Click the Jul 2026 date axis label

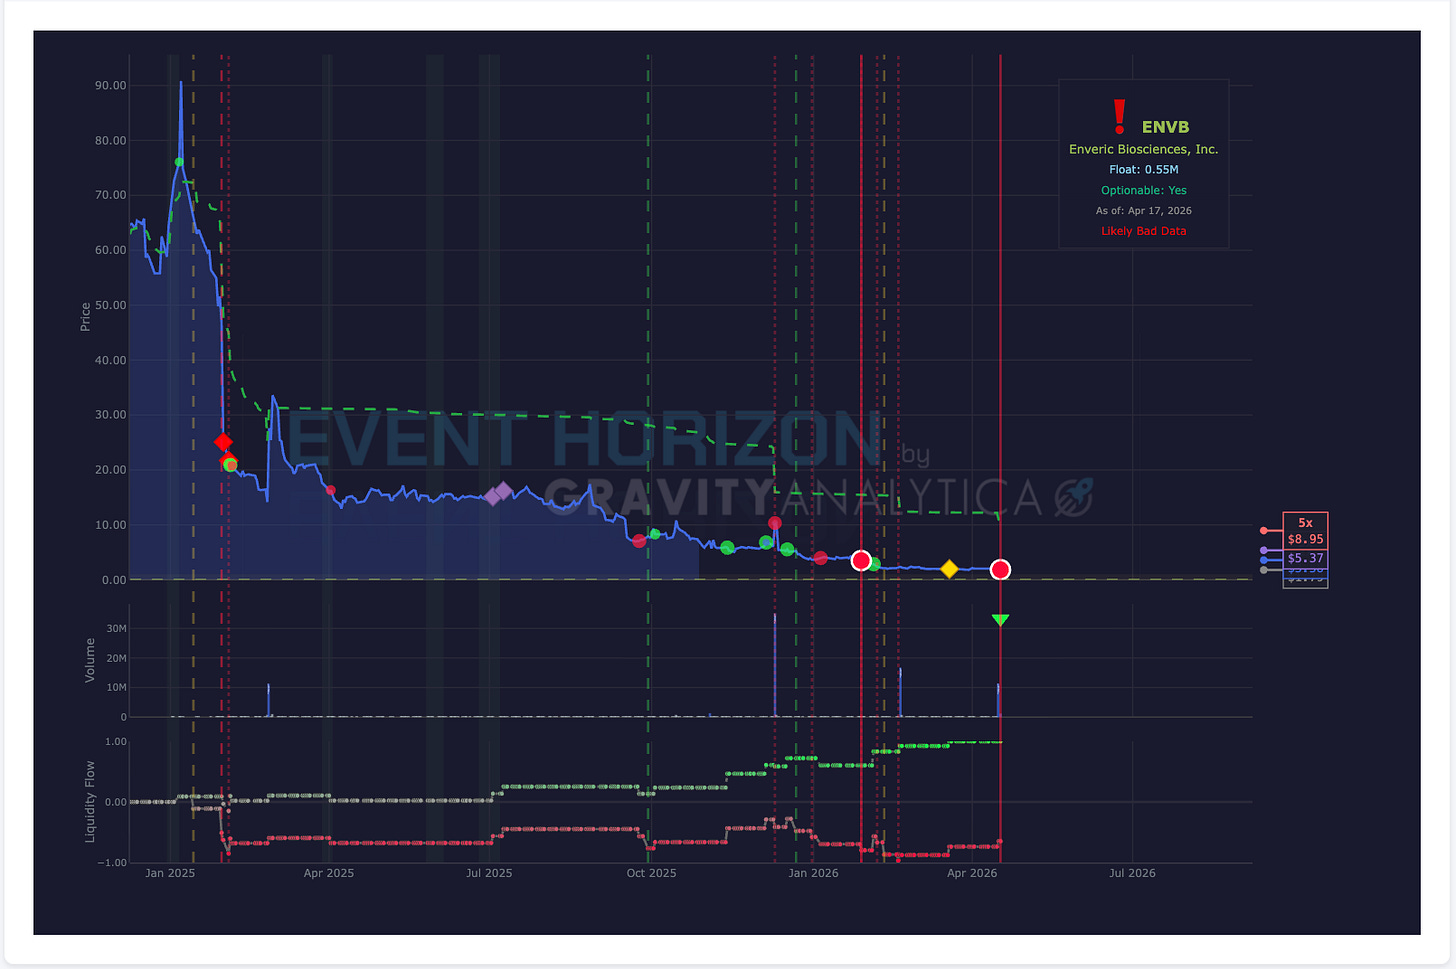coord(1132,873)
